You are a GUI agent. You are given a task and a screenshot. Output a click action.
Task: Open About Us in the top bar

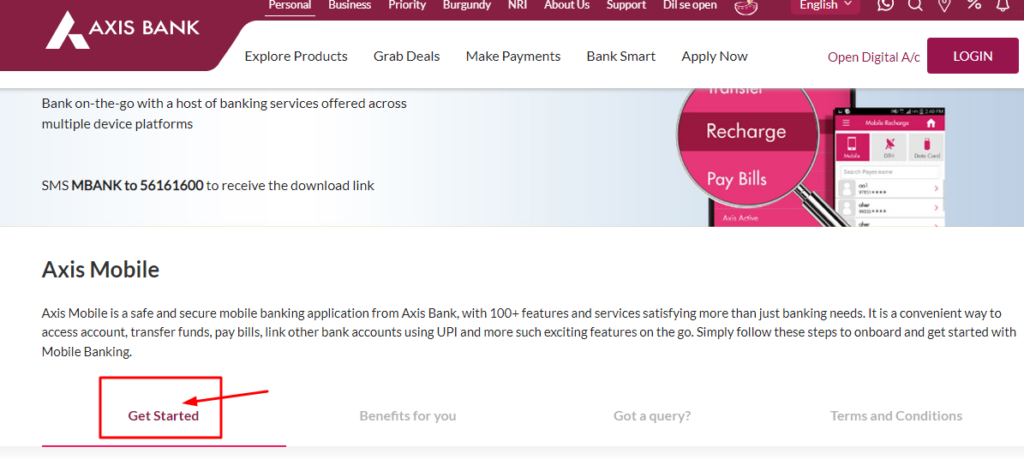[567, 5]
